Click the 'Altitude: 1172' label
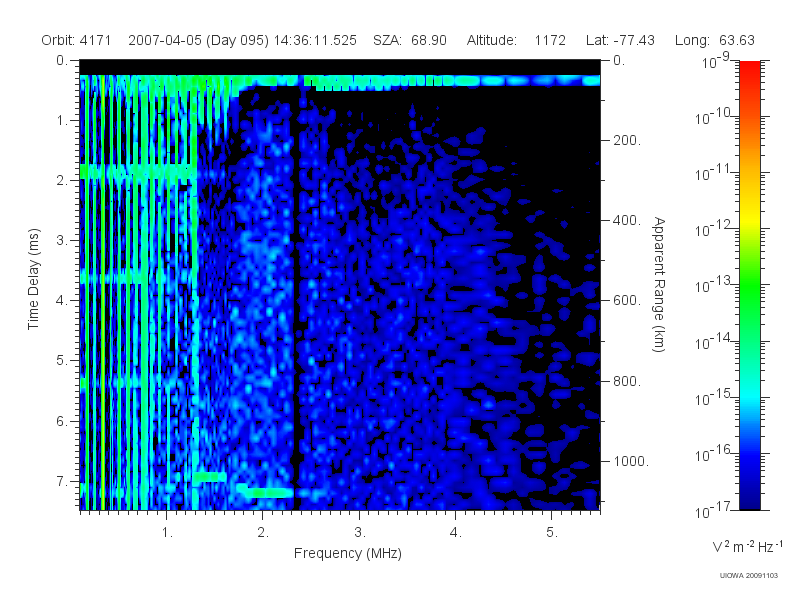 coord(516,40)
